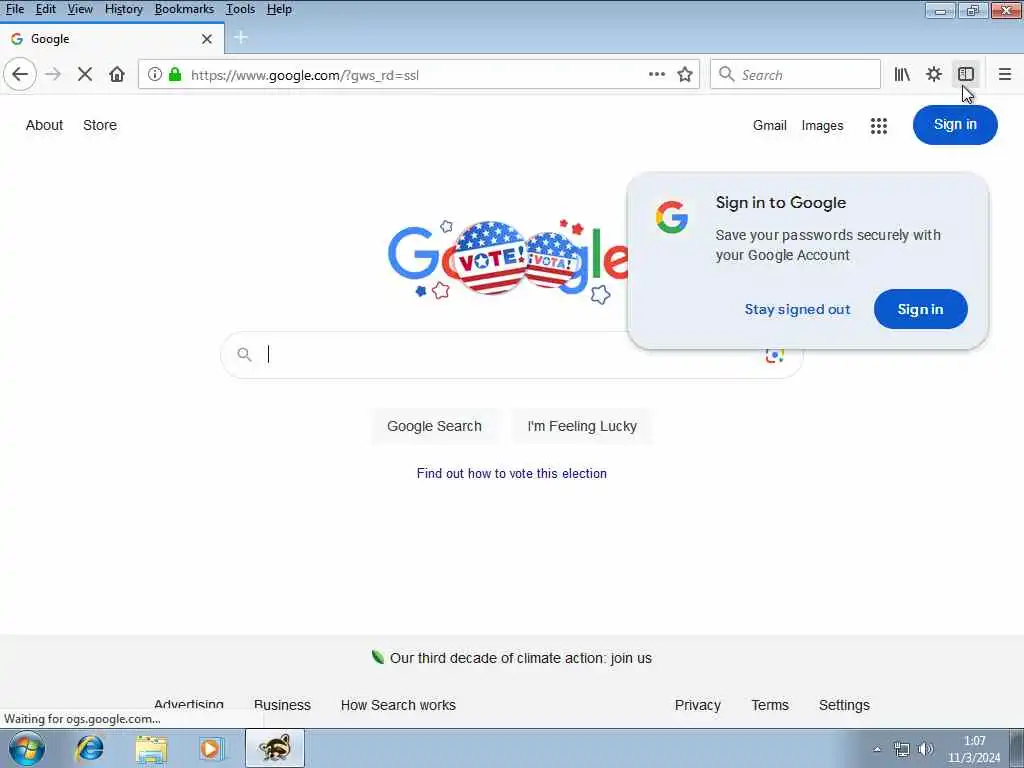
Task: Search by image camera icon
Action: 775,355
